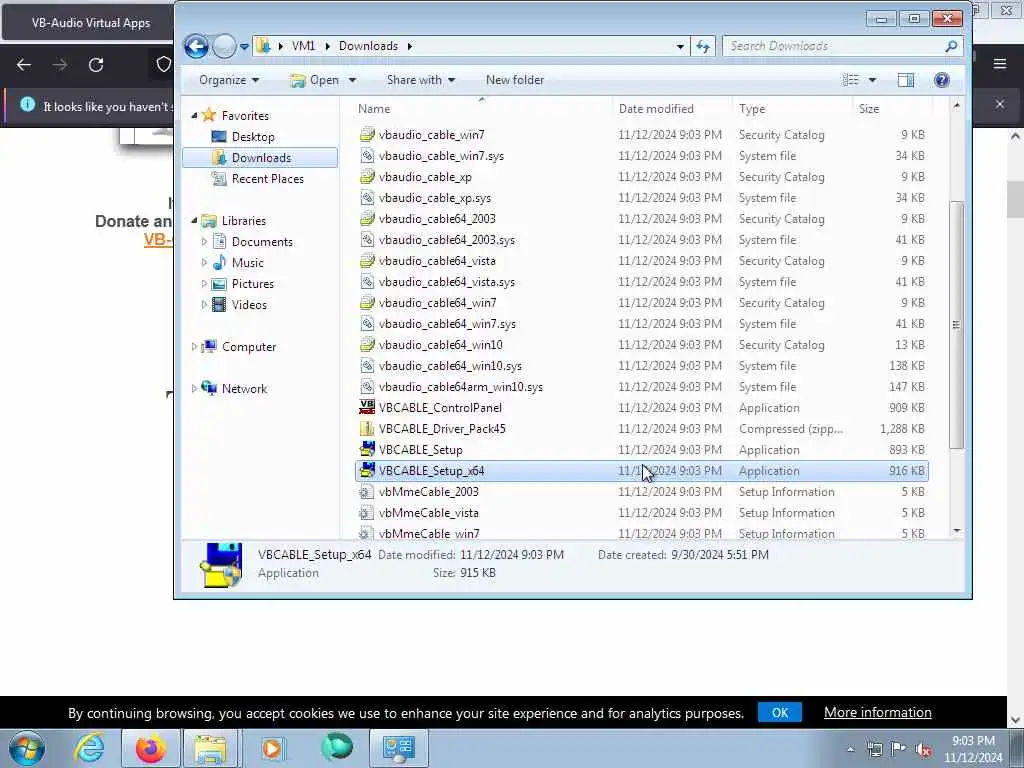Click the muted volume tray icon
Screen dimensions: 1024x768
(x=923, y=750)
